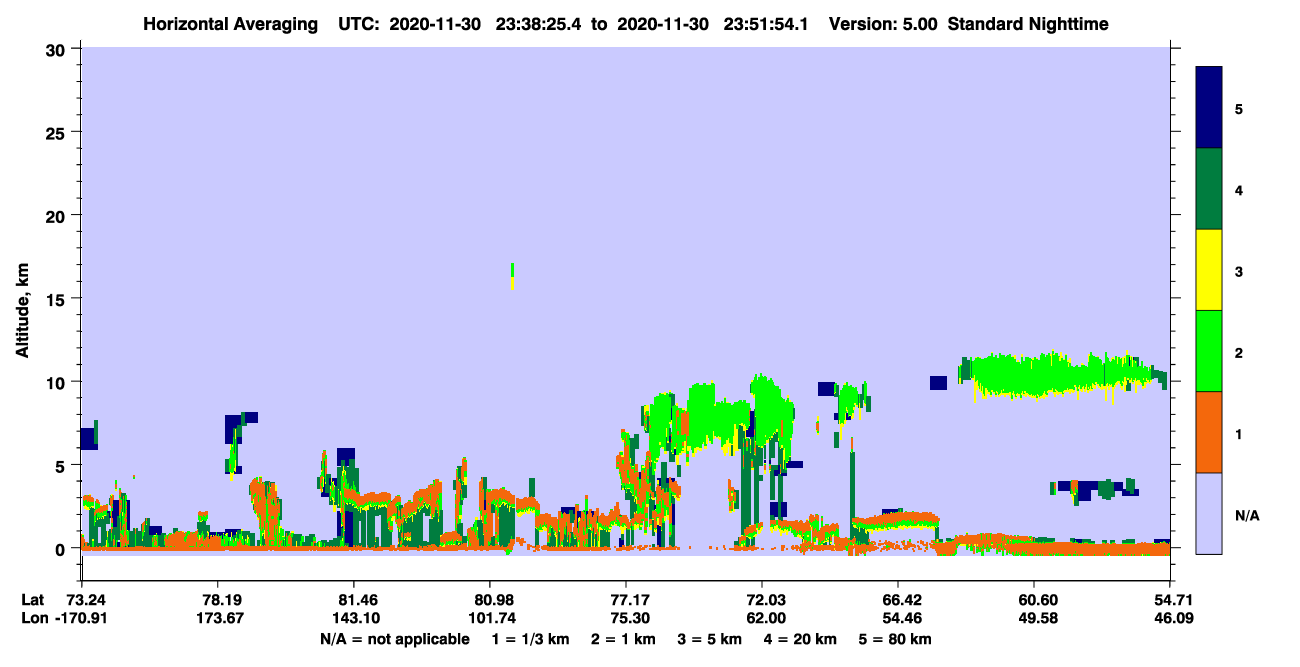Screen dimensions: 1300x667
Task: Click the dark blue colorbar segment labeled 5
Action: pyautogui.click(x=1209, y=108)
